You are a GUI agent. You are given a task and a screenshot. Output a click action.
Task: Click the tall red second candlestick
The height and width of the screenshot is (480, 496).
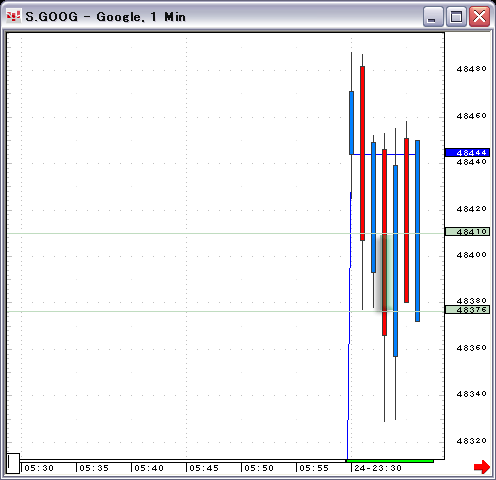click(362, 153)
